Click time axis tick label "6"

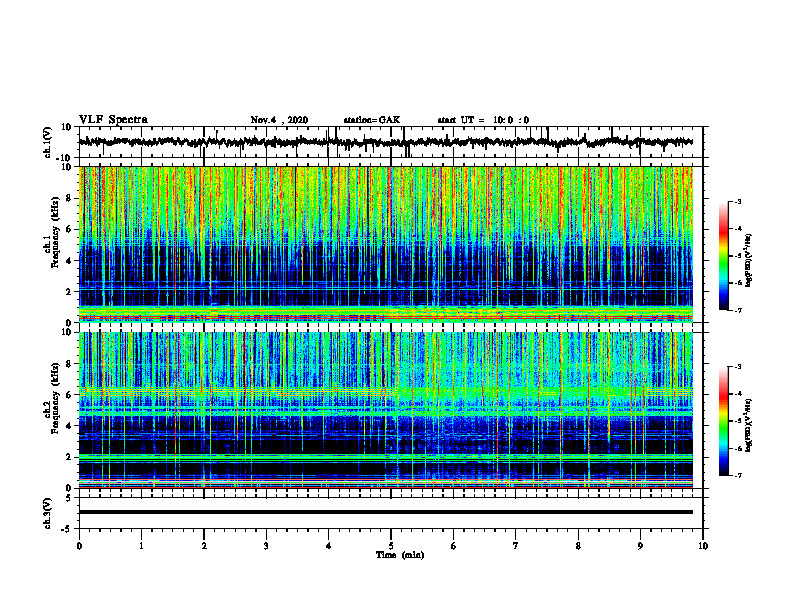[454, 546]
